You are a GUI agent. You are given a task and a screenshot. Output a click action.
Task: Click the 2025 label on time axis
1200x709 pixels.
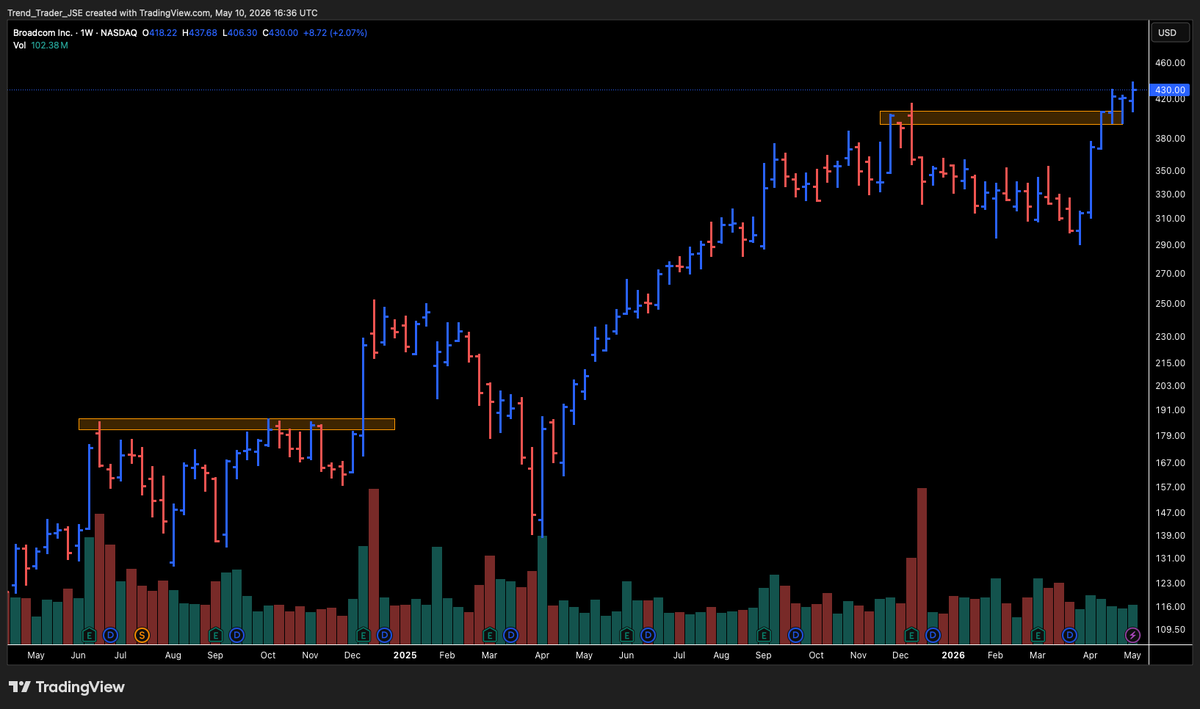click(x=404, y=655)
